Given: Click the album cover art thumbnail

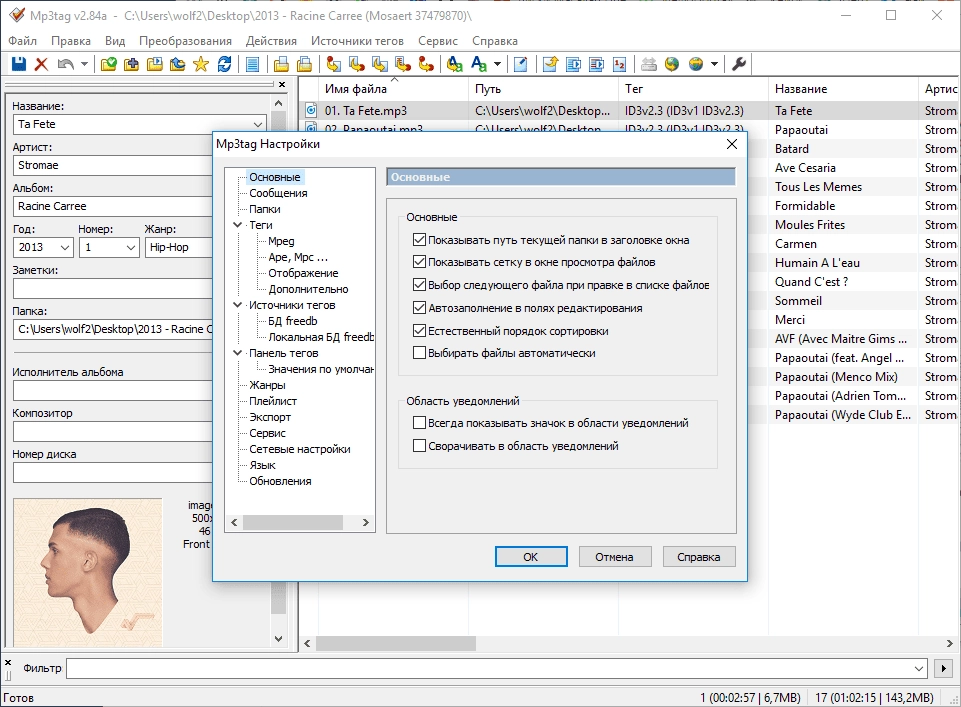Looking at the screenshot, I should coord(88,572).
